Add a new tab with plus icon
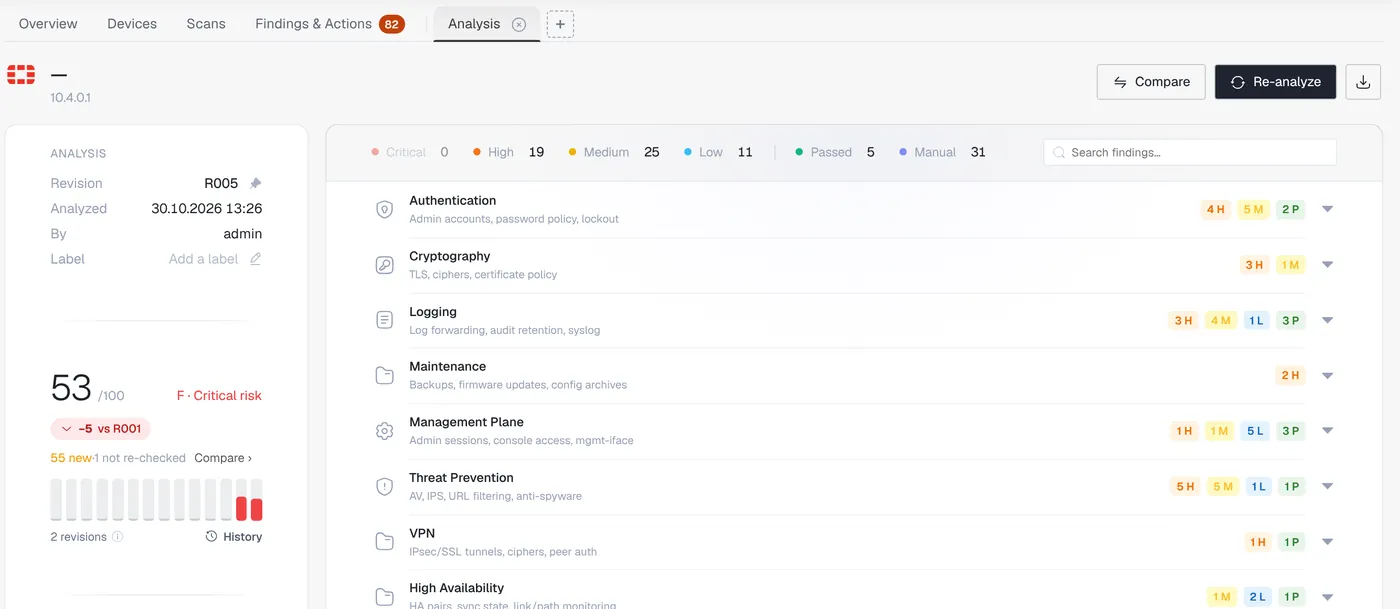This screenshot has width=1400, height=609. tap(560, 24)
